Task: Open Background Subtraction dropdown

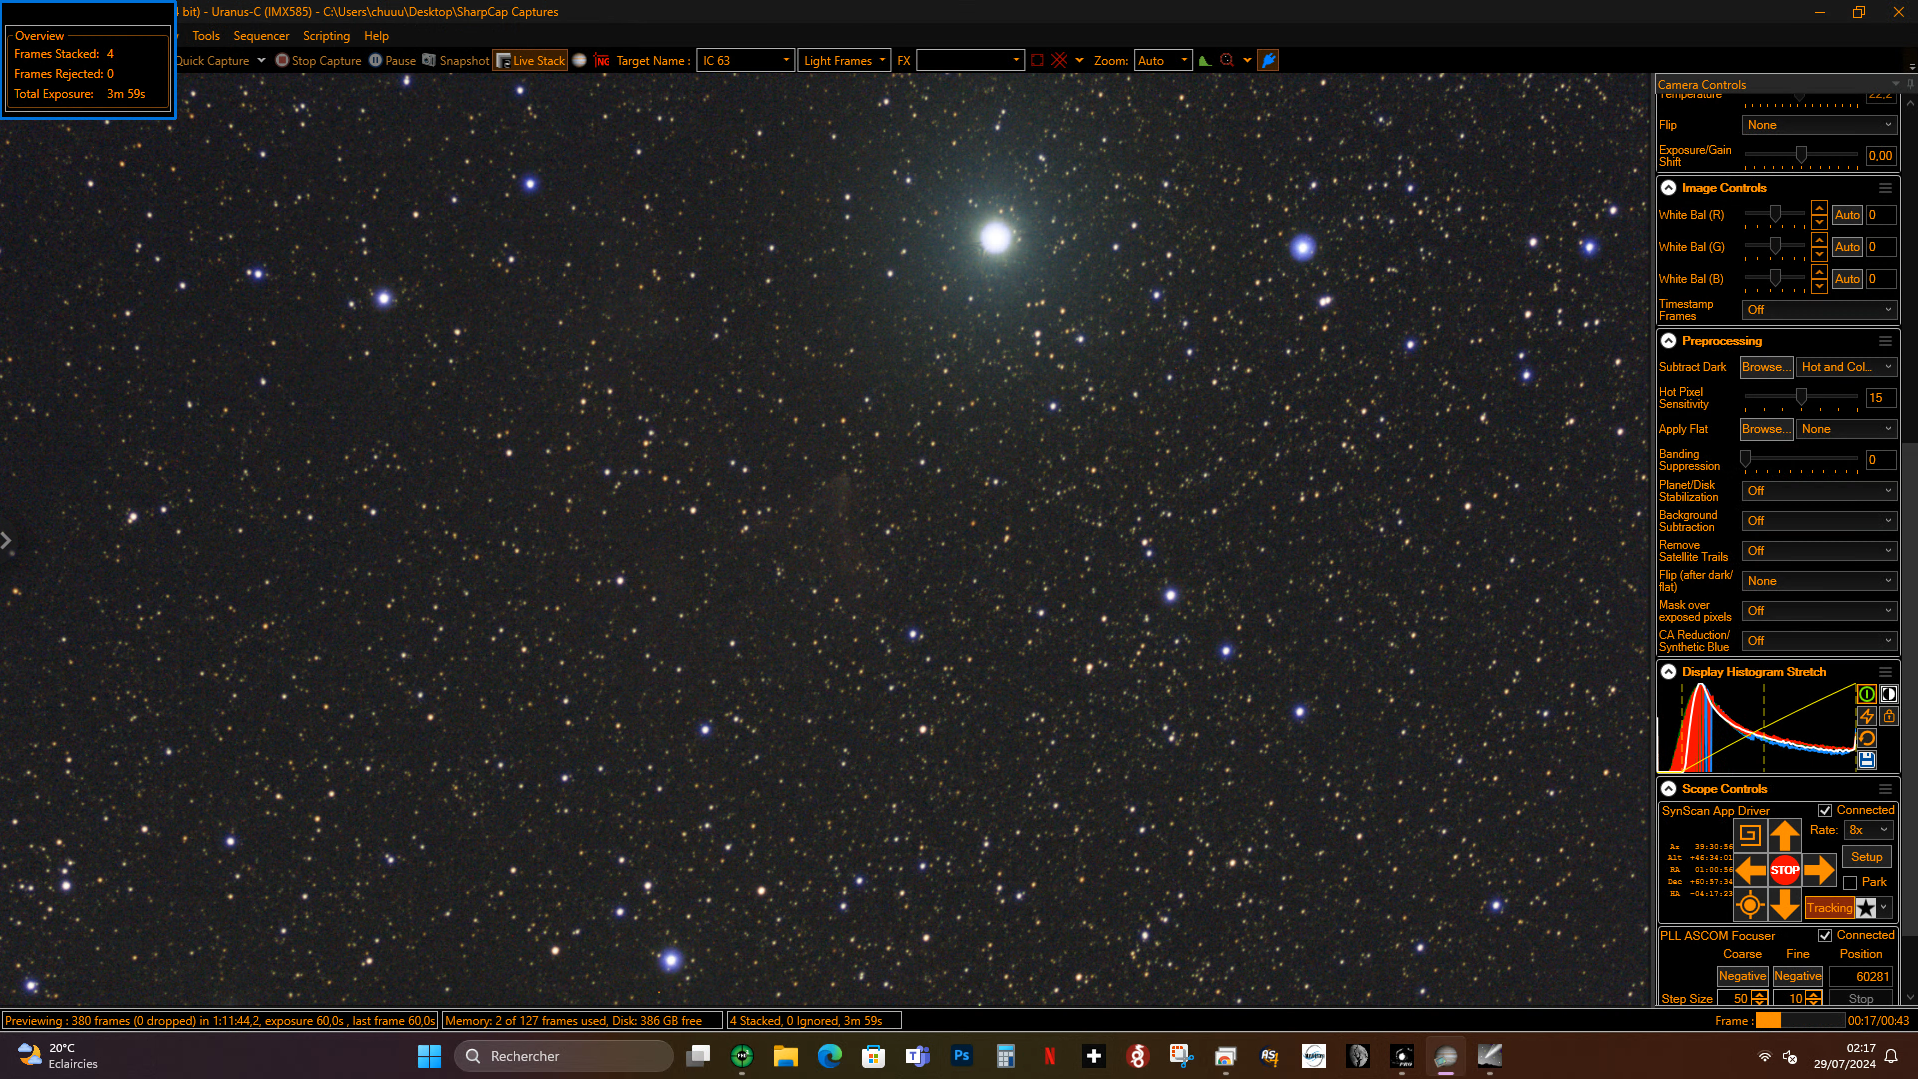Action: click(x=1819, y=521)
